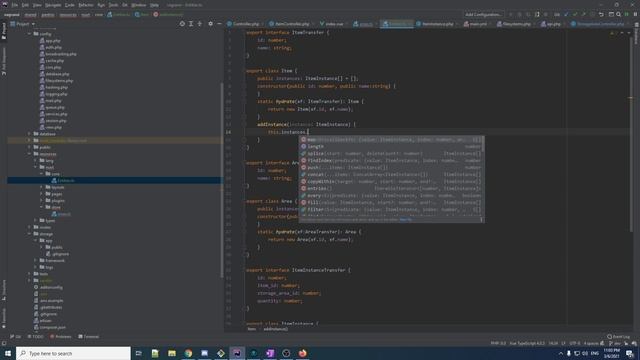Click Expand All icon in Project panel
The width and height of the screenshot is (640, 360).
(x=191, y=24)
